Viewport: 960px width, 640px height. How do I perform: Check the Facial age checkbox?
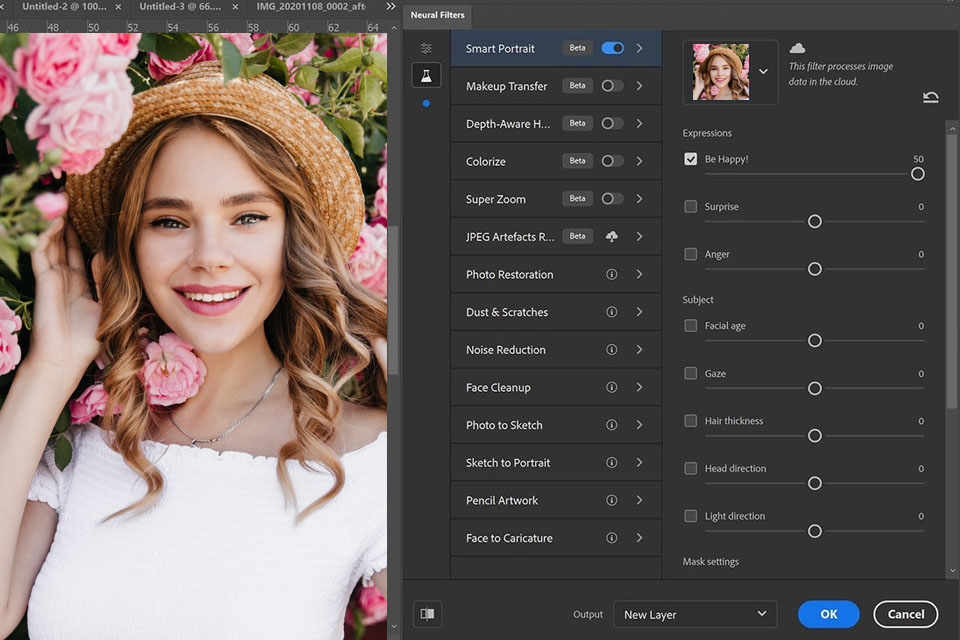691,326
